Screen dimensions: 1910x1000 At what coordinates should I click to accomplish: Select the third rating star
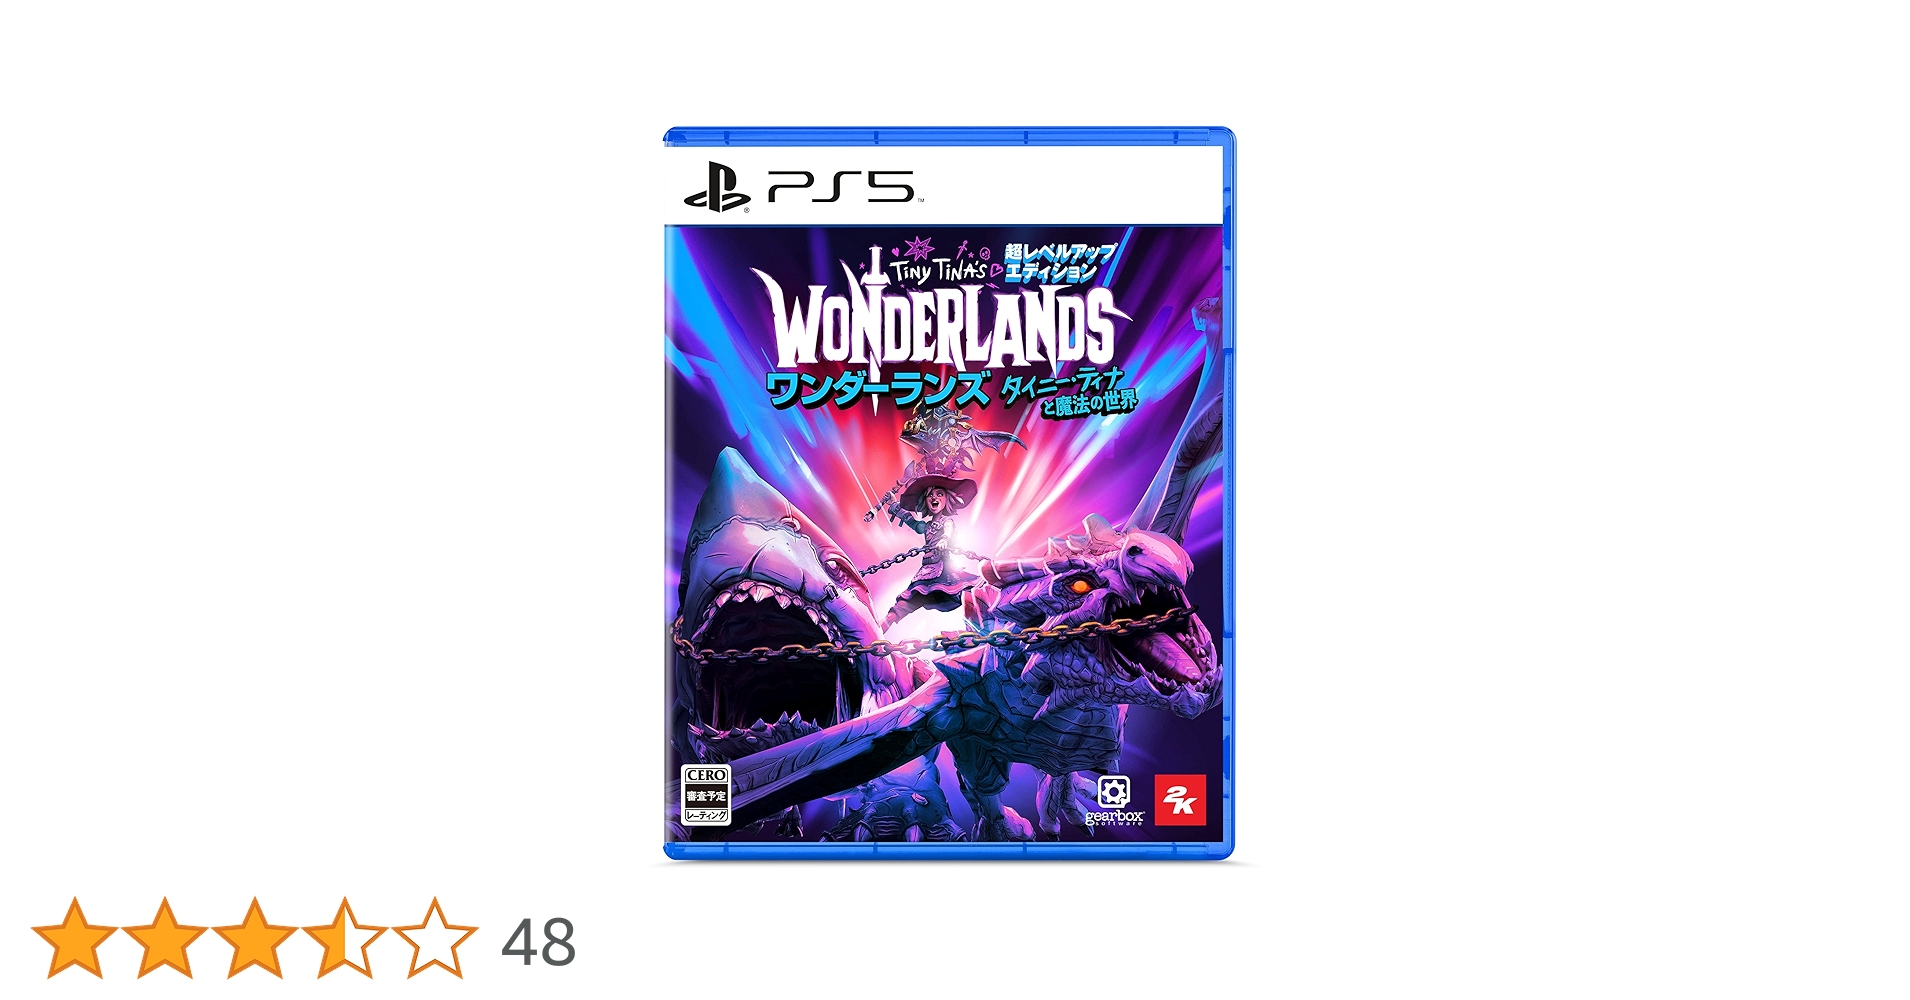255,938
